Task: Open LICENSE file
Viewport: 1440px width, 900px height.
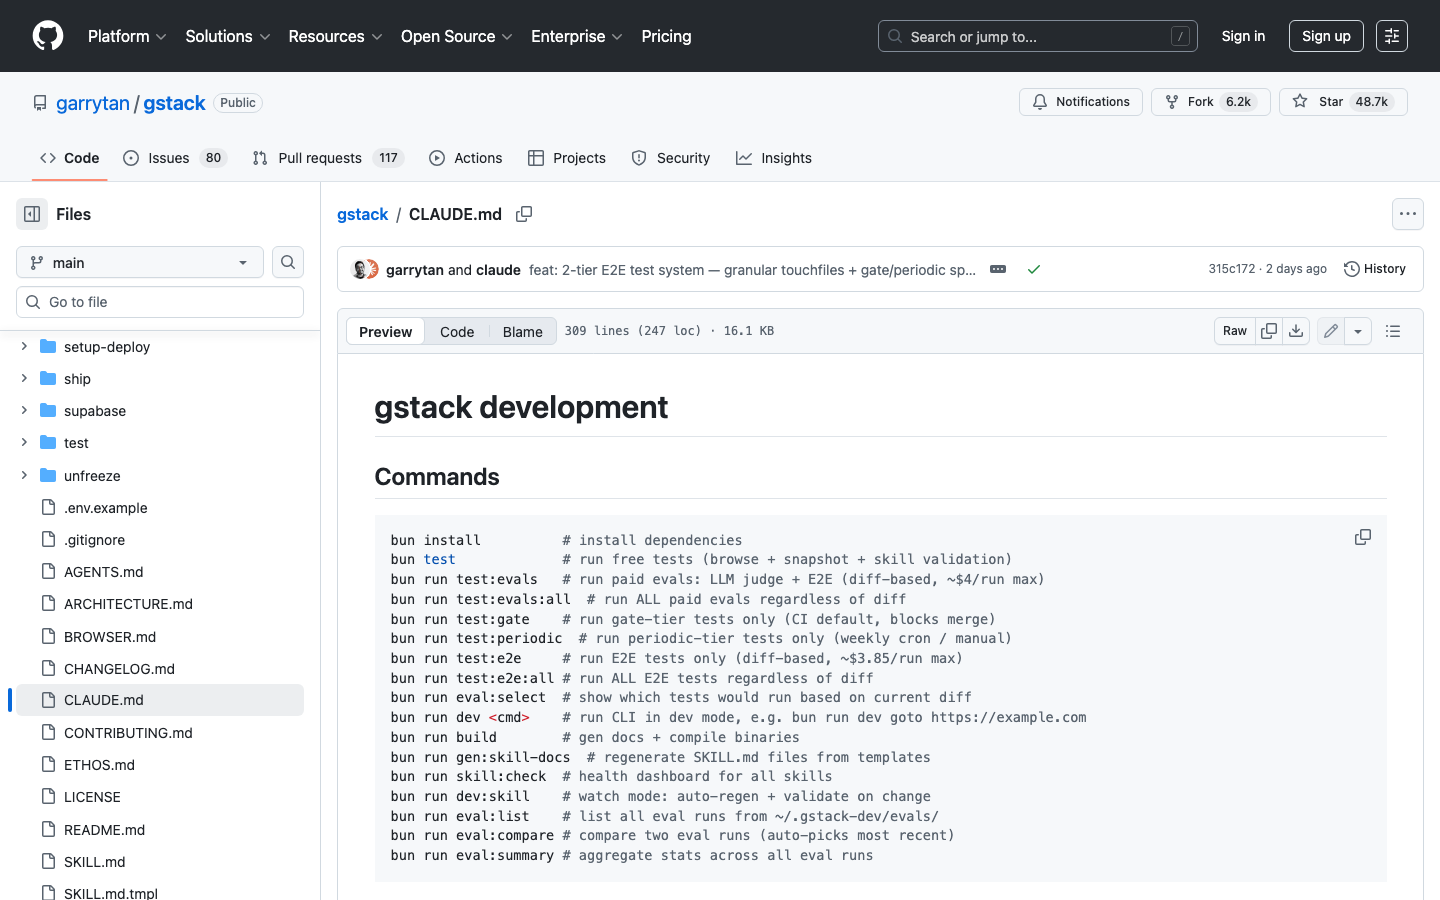Action: pyautogui.click(x=92, y=797)
